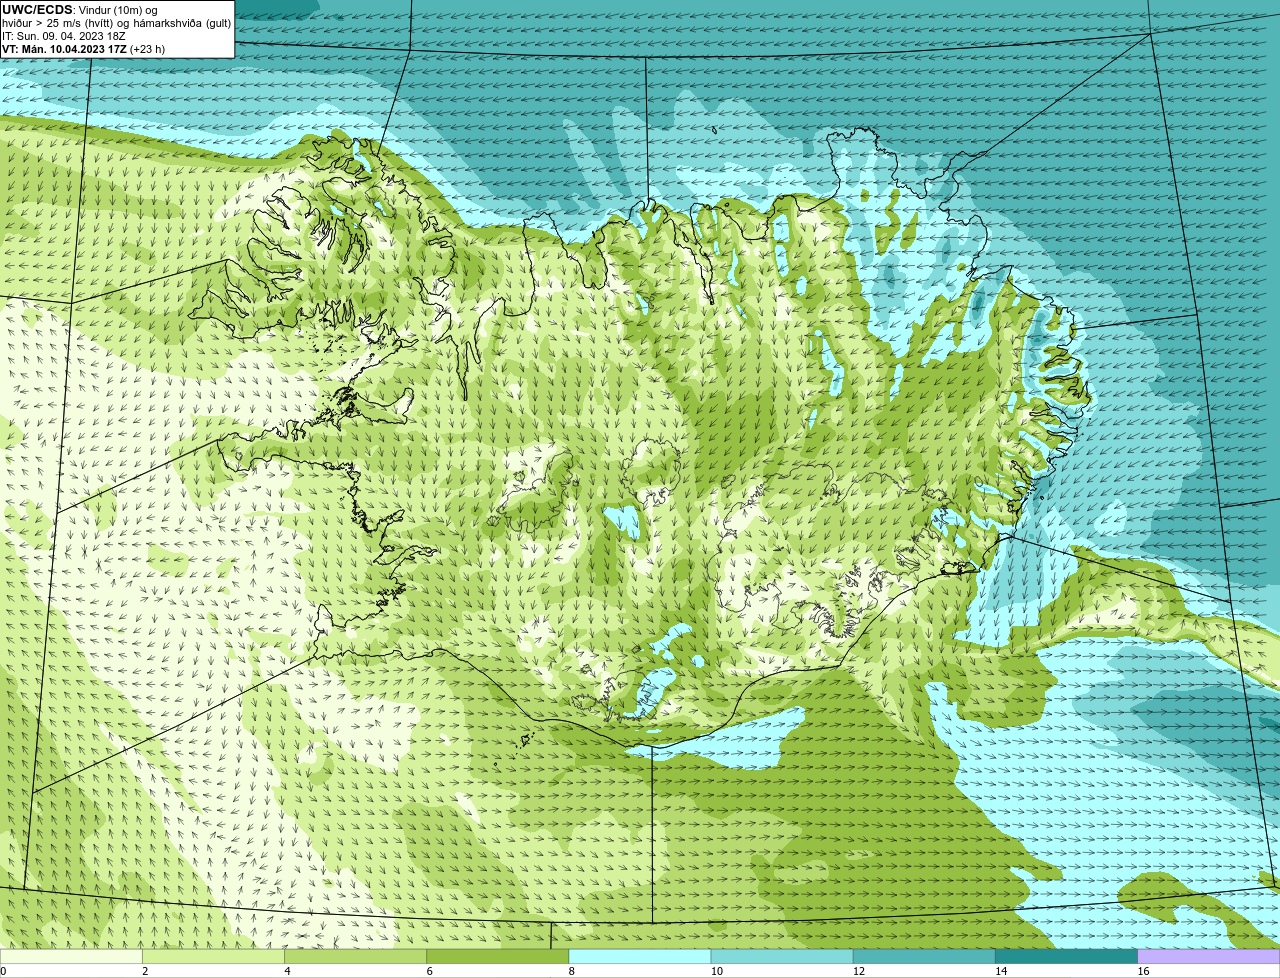Select the 12–14 m/s teal legend swatch
The height and width of the screenshot is (978, 1280).
(924, 956)
